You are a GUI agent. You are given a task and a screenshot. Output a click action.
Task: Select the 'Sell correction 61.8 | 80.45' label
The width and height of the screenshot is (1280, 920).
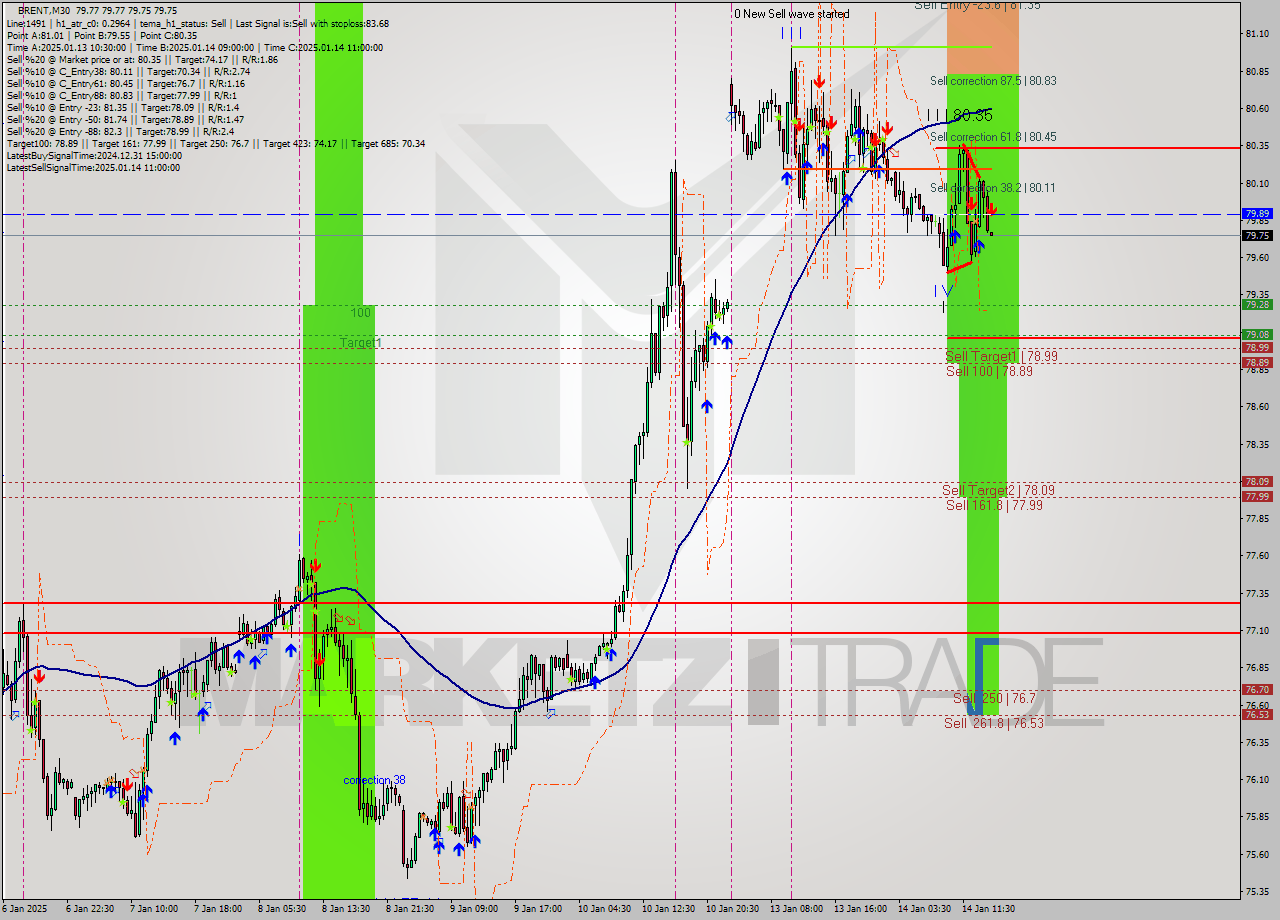993,137
